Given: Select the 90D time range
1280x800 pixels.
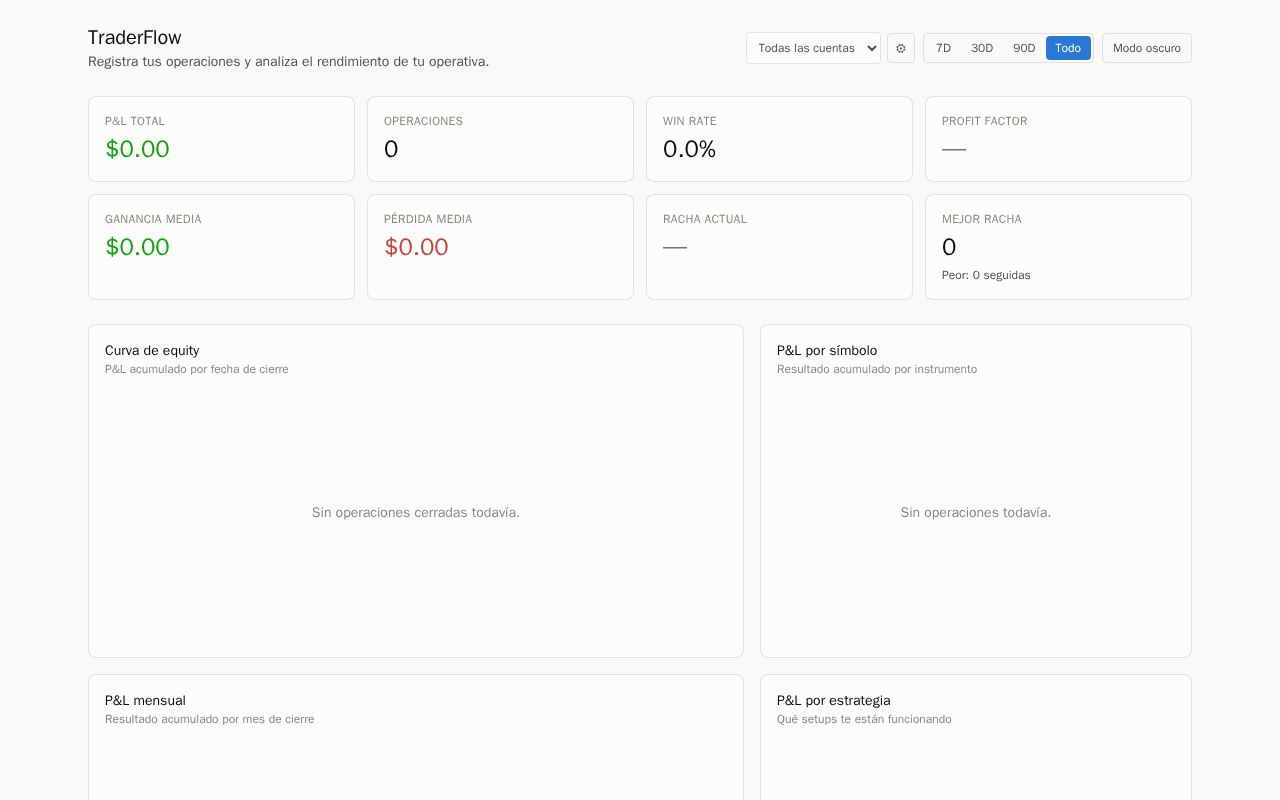Looking at the screenshot, I should [1024, 48].
